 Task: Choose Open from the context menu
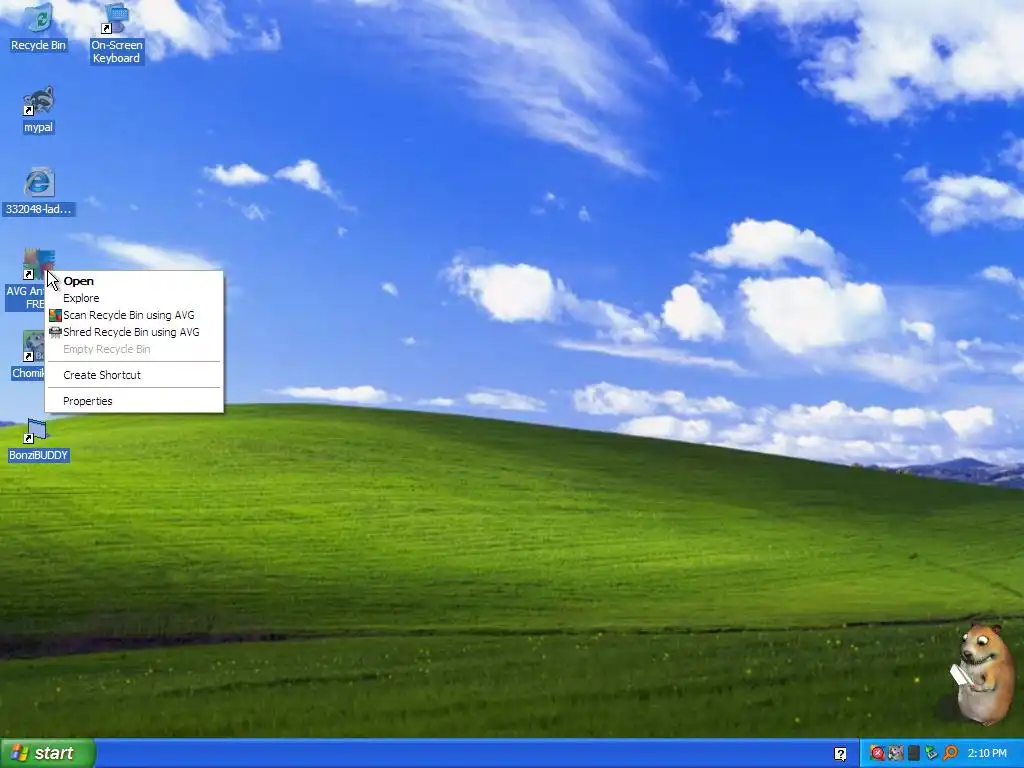coord(134,281)
